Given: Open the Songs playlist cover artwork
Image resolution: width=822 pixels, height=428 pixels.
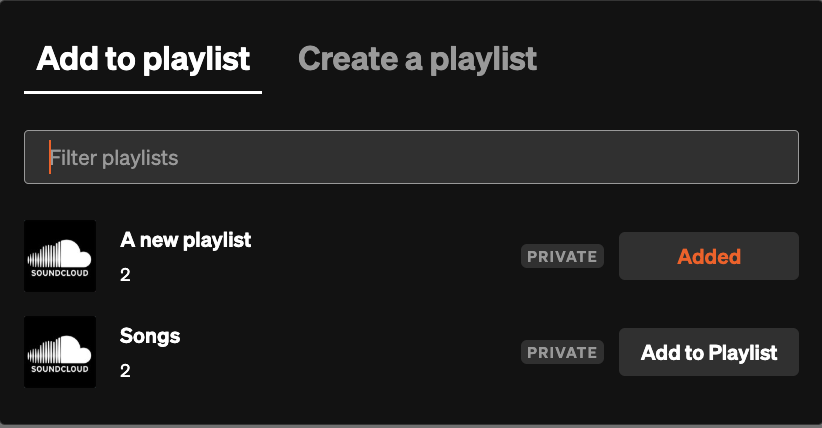Looking at the screenshot, I should click(x=60, y=352).
